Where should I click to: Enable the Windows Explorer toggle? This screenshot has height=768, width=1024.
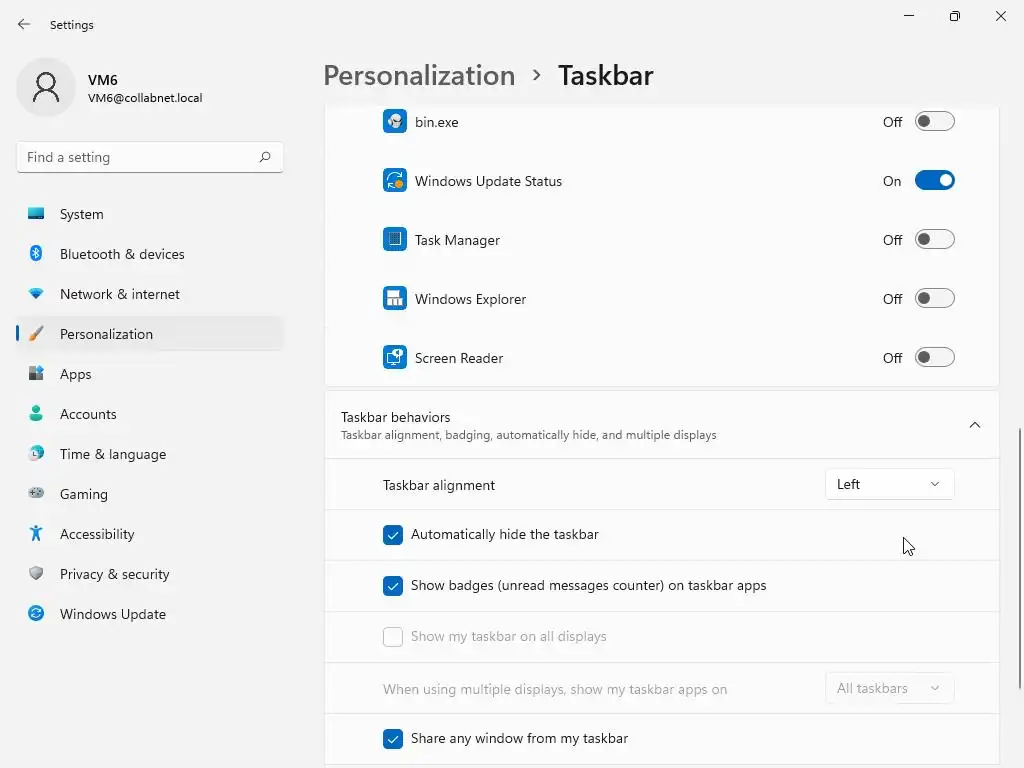click(935, 298)
